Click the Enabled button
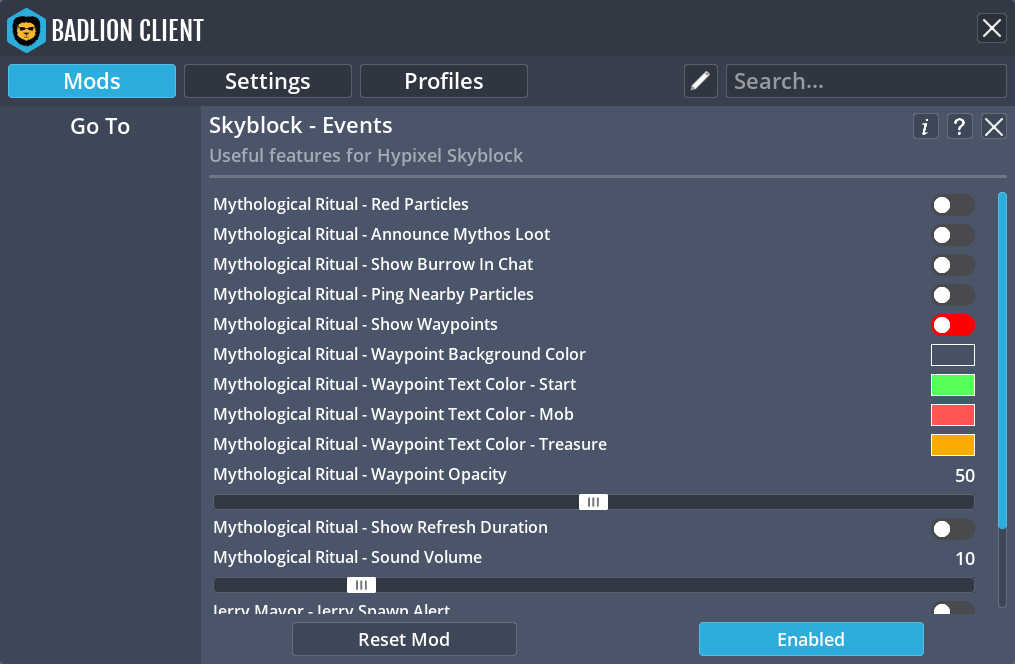The height and width of the screenshot is (664, 1015). pyautogui.click(x=811, y=639)
